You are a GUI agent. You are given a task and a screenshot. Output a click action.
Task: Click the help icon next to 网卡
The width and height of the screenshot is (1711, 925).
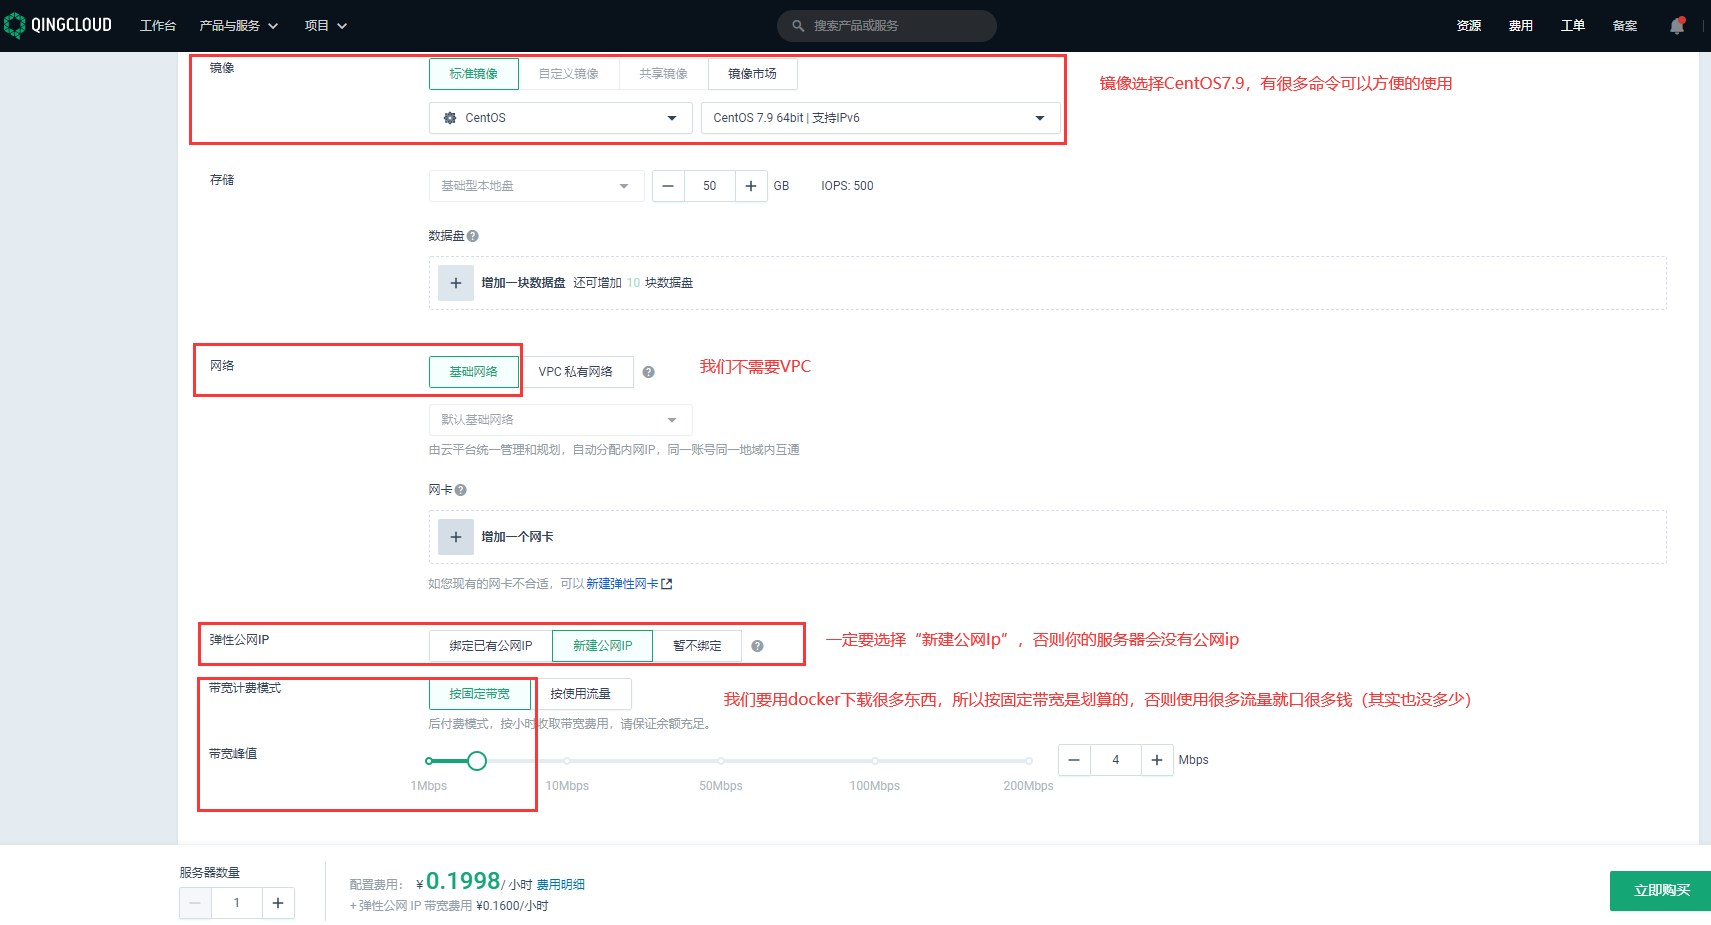tap(461, 490)
